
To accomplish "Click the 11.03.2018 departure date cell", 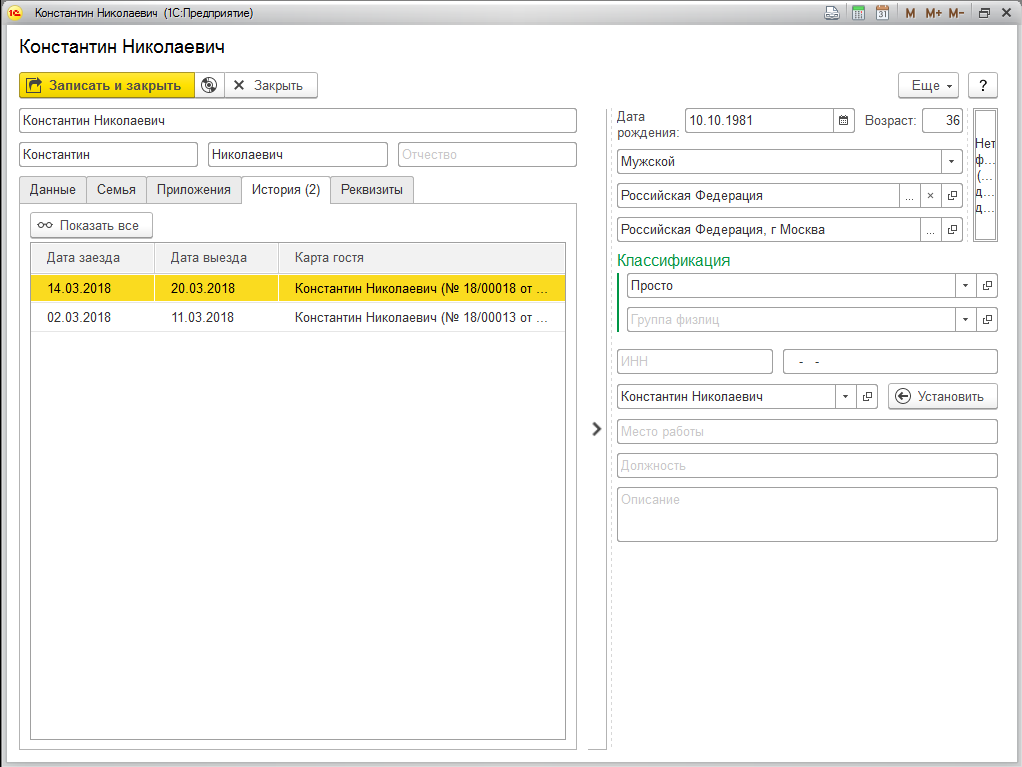I will click(216, 317).
